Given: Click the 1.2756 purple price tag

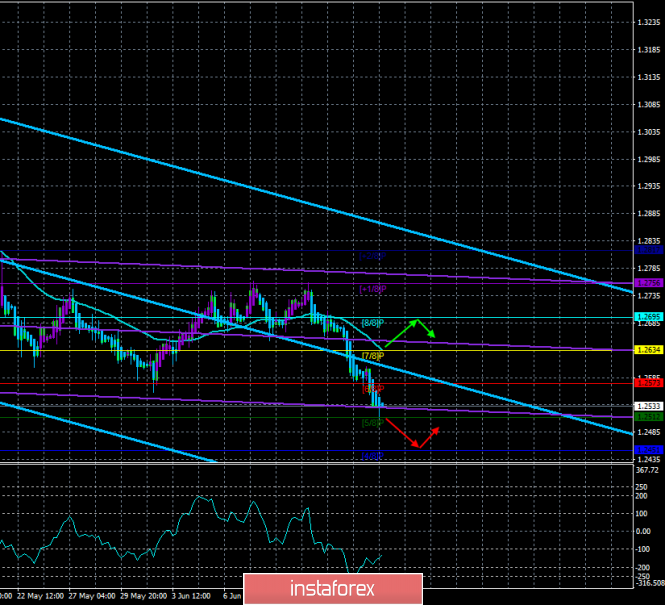Looking at the screenshot, I should (648, 283).
